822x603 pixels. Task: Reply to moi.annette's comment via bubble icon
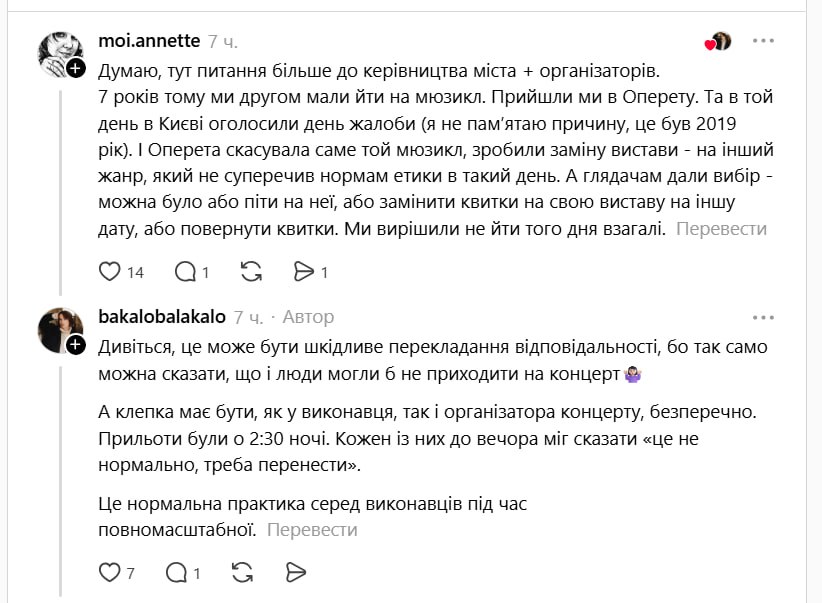pyautogui.click(x=185, y=271)
